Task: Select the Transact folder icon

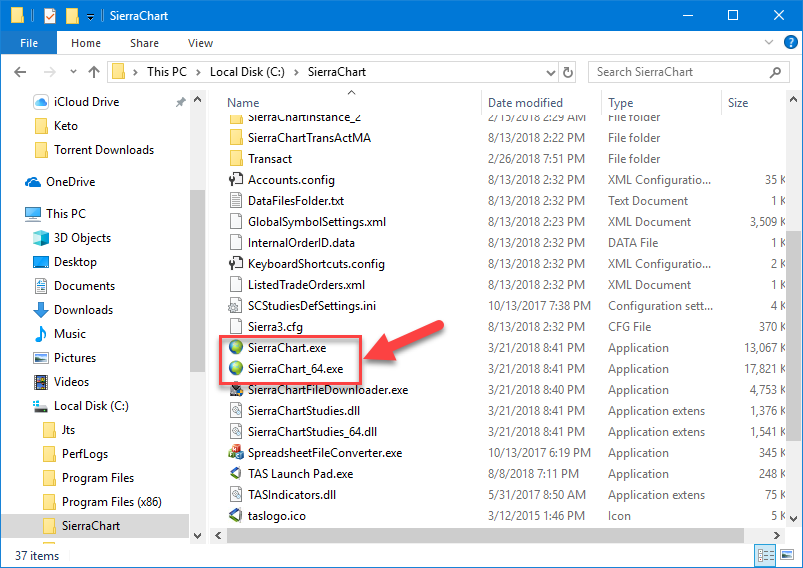Action: click(x=236, y=159)
